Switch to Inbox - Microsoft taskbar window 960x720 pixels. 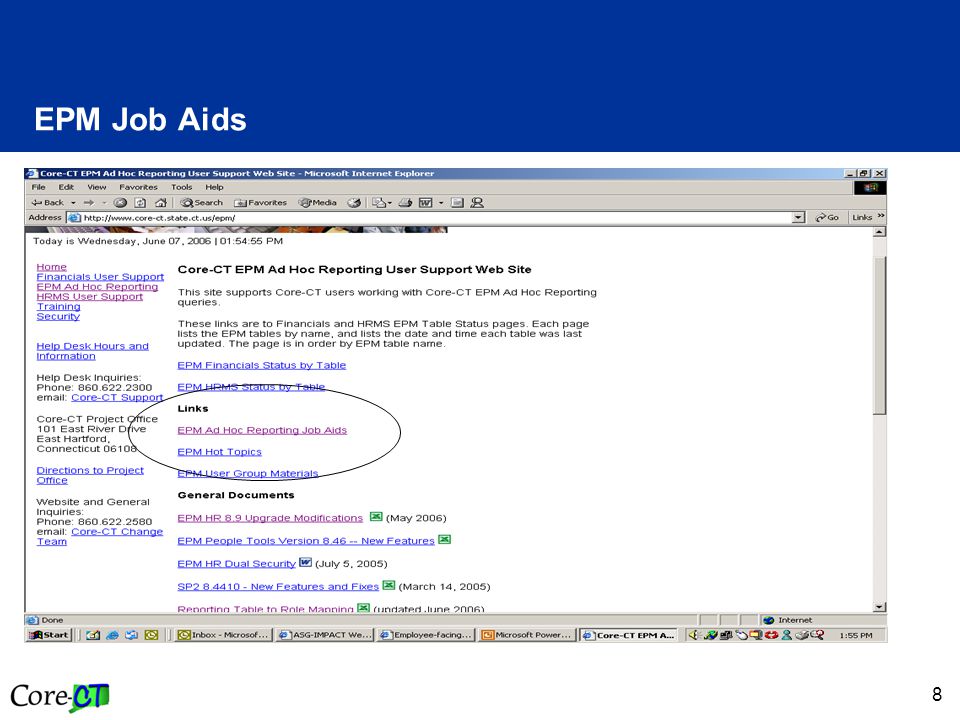223,635
